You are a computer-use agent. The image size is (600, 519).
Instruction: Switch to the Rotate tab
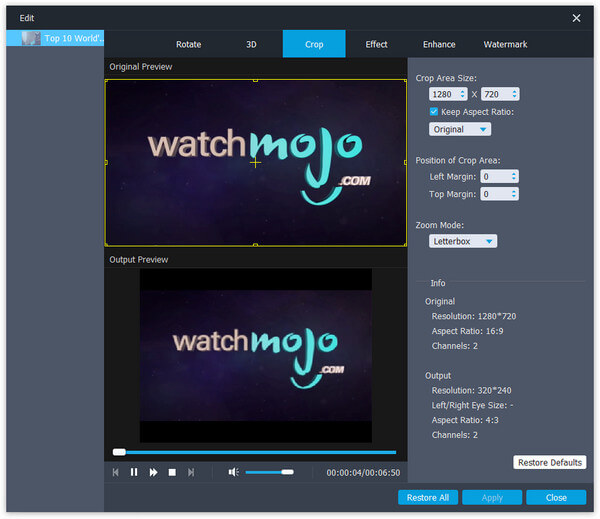tap(189, 44)
